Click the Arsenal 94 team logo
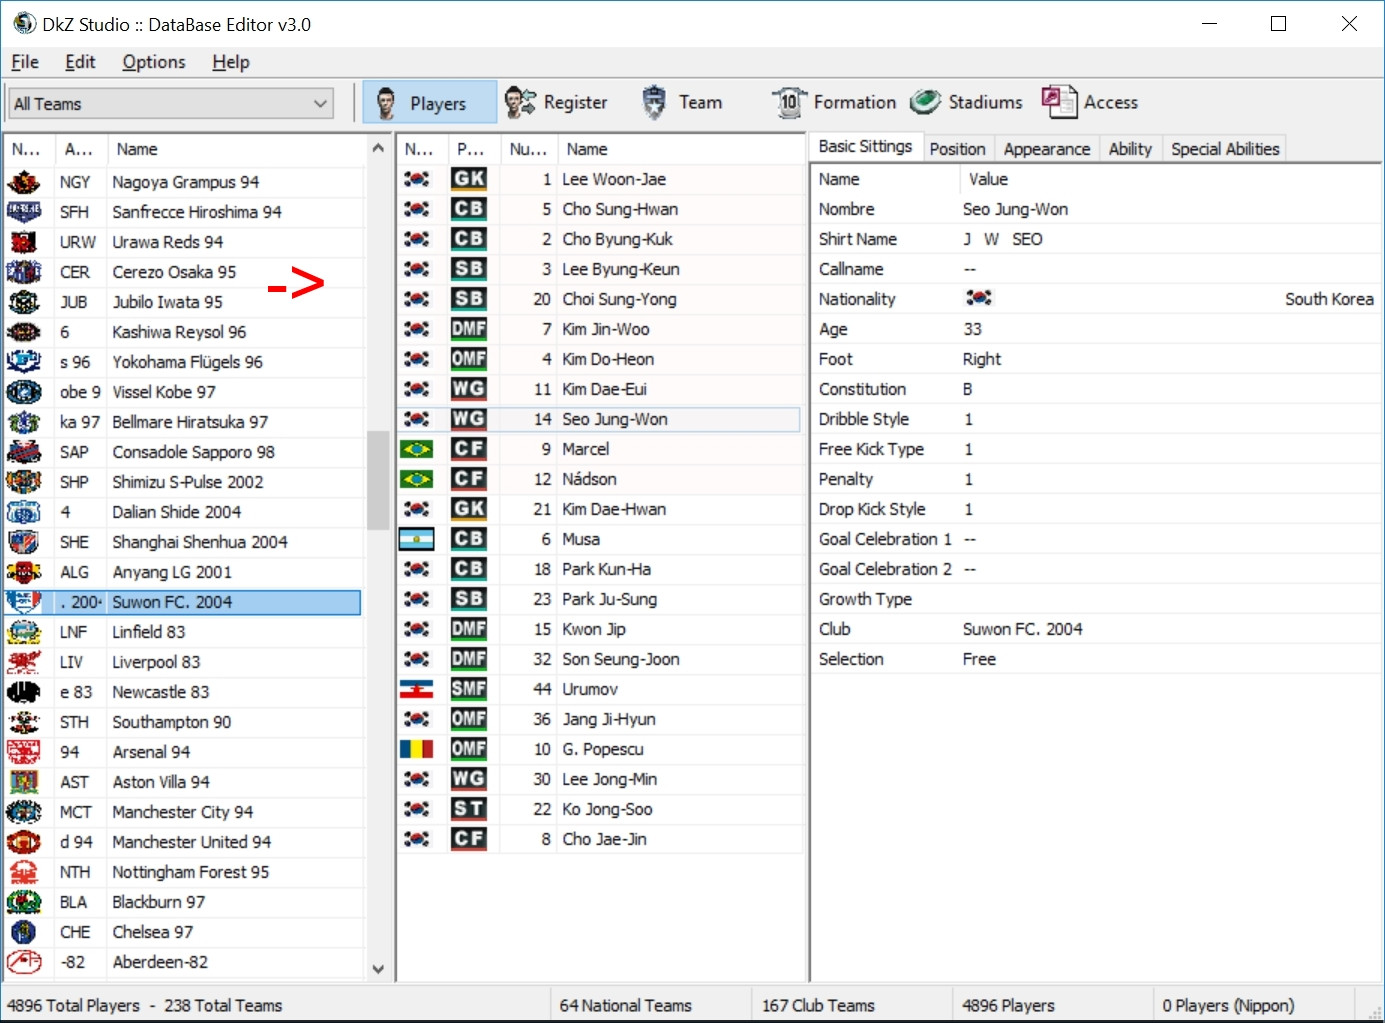Viewport: 1385px width, 1023px height. tap(24, 752)
